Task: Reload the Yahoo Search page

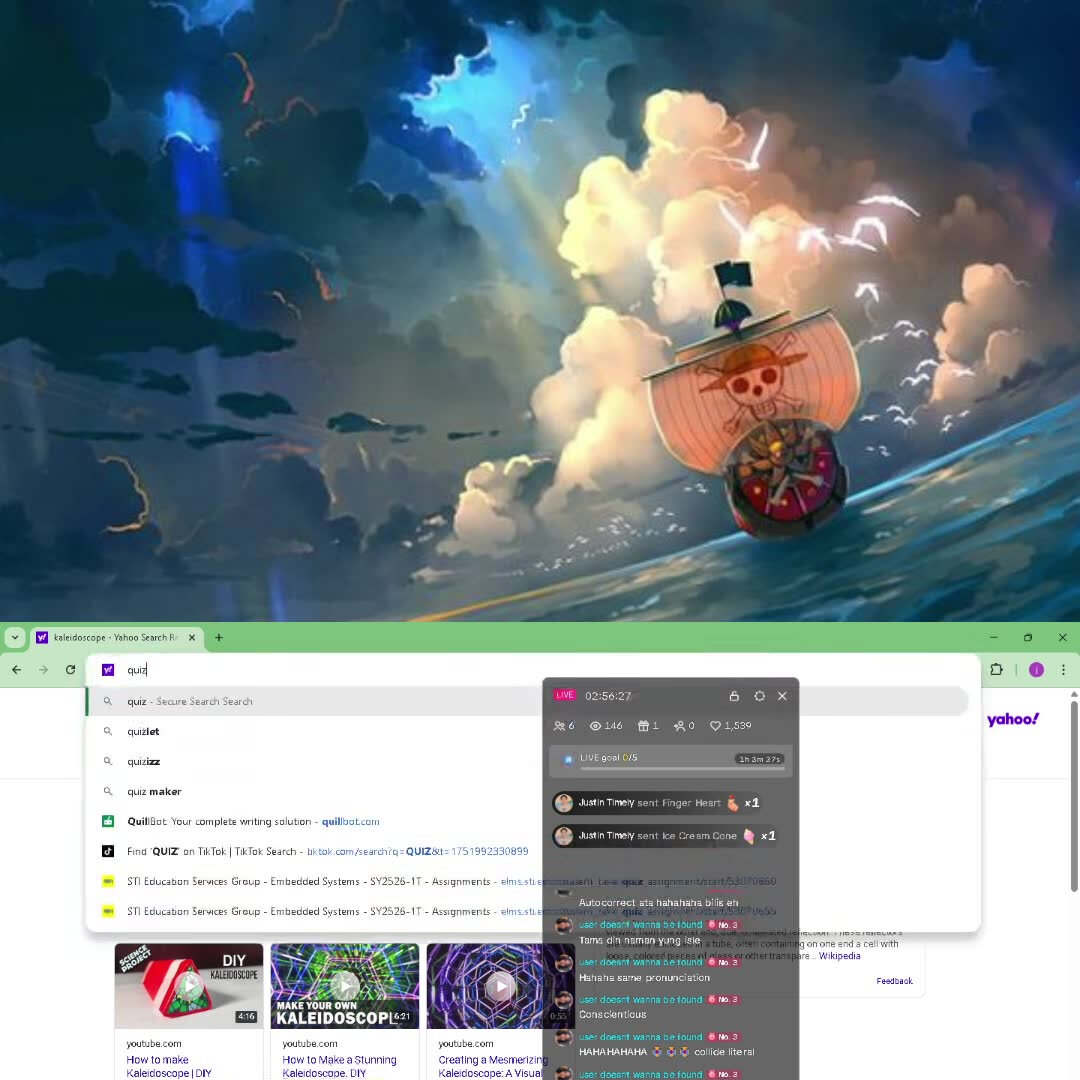Action: click(70, 670)
